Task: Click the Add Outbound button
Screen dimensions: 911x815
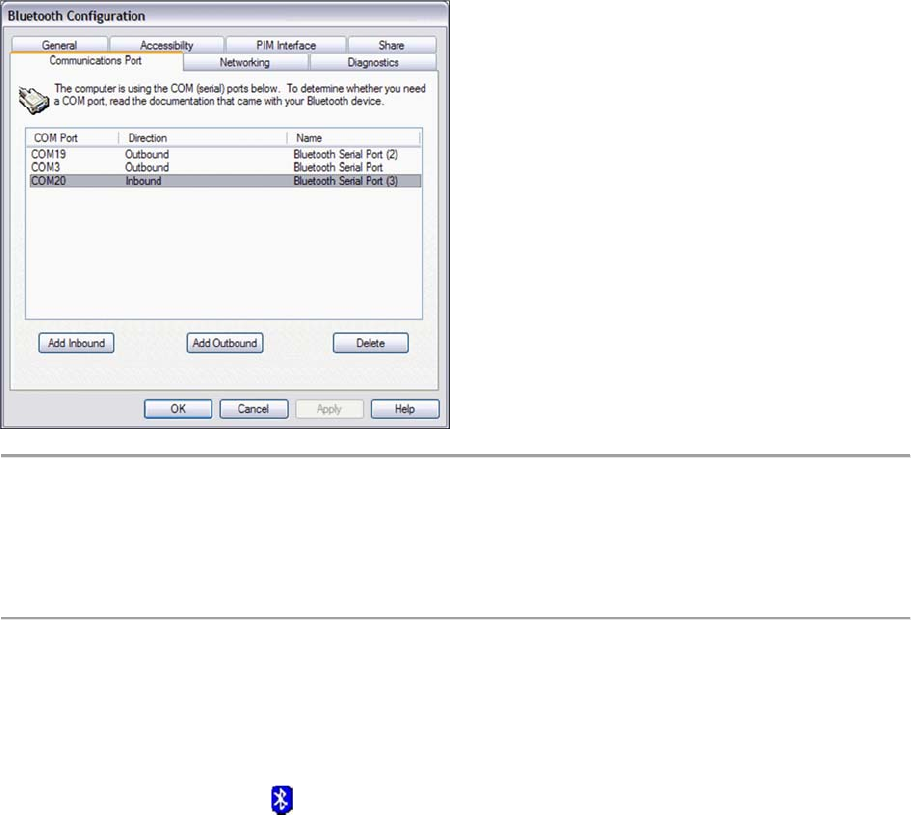Action: [x=225, y=343]
